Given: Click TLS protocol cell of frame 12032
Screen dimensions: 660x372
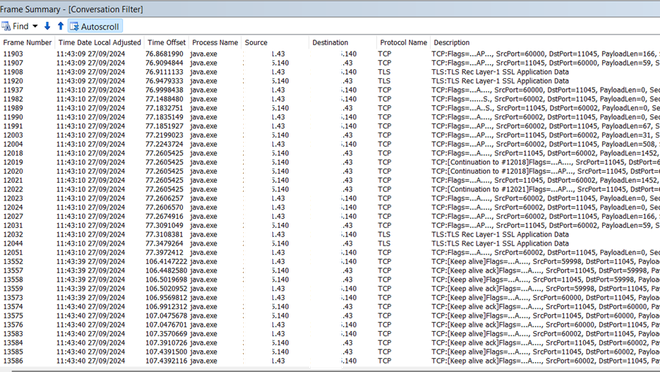Looking at the screenshot, I should click(x=384, y=234).
